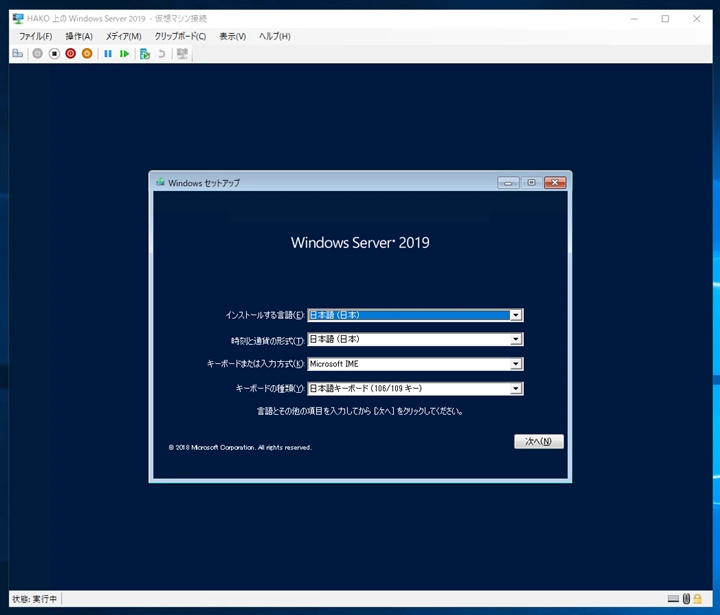Maximize the Windows セットアップ dialog

click(x=531, y=183)
